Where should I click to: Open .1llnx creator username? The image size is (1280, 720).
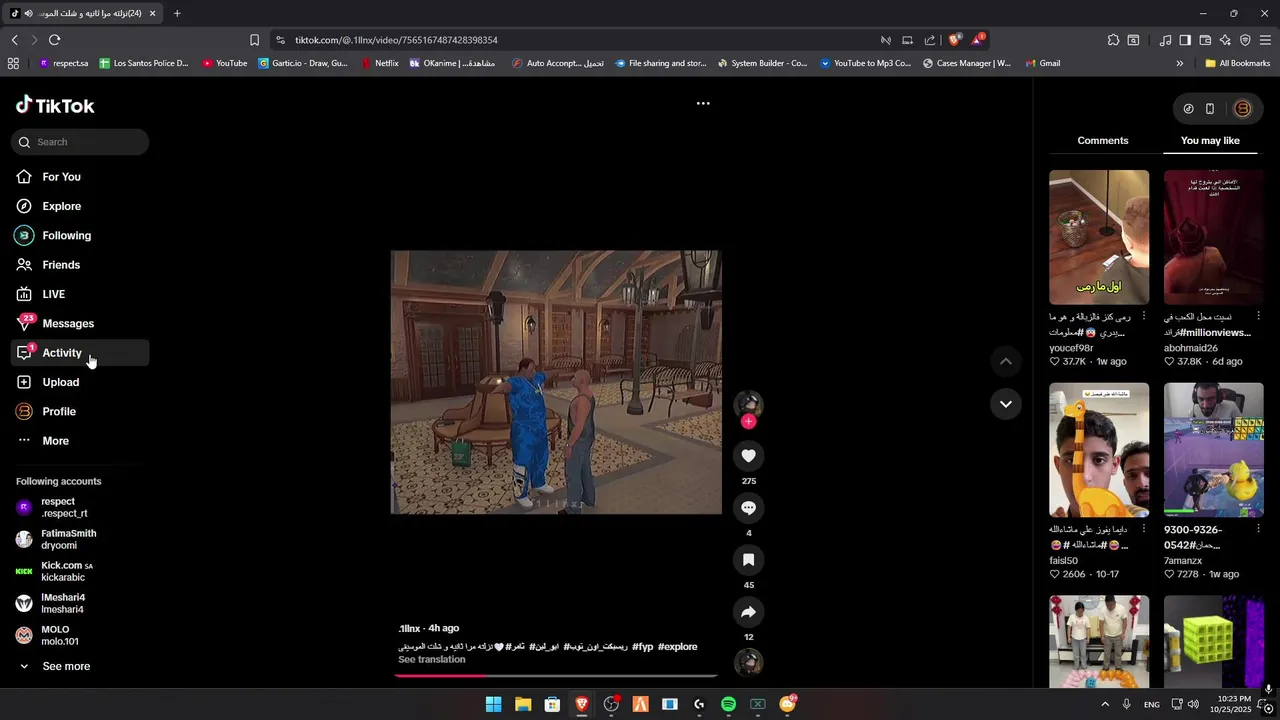coord(409,628)
